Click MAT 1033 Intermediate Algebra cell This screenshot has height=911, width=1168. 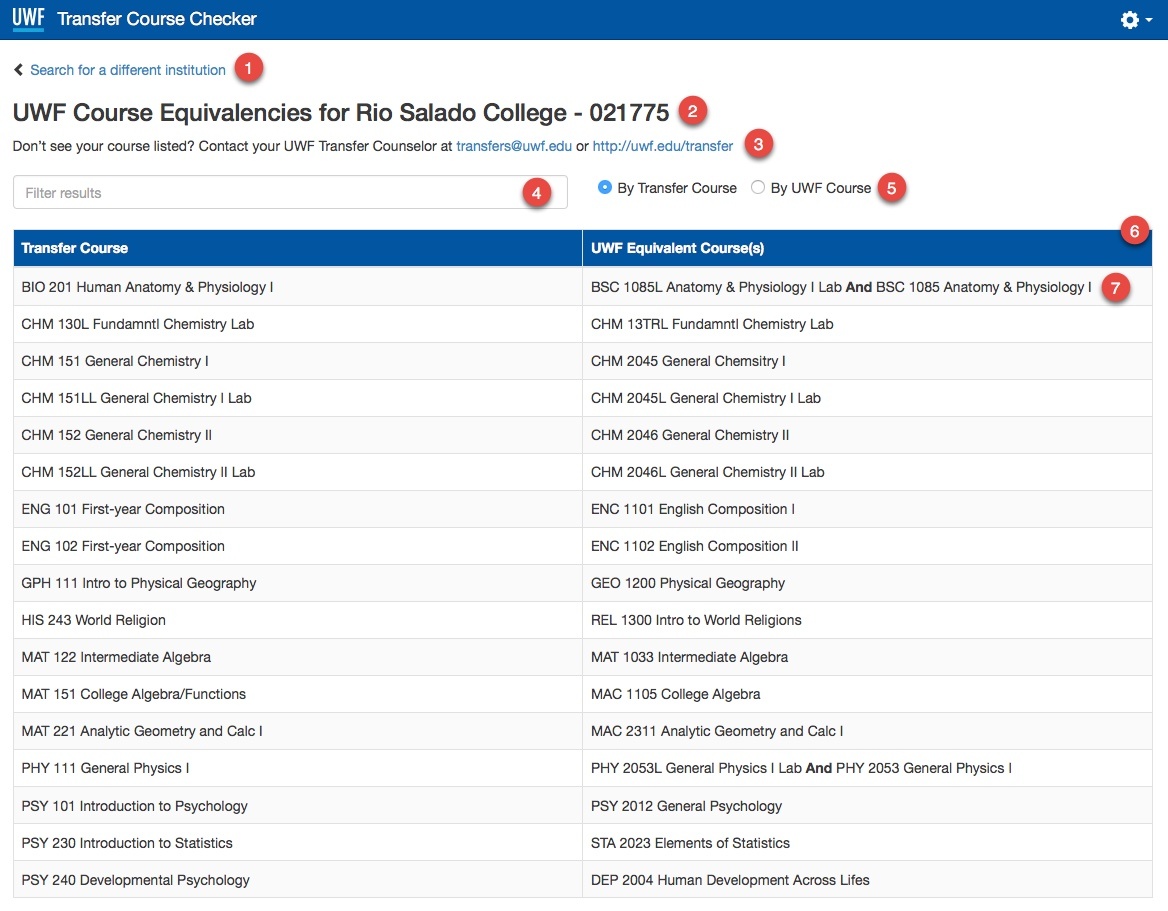(867, 657)
